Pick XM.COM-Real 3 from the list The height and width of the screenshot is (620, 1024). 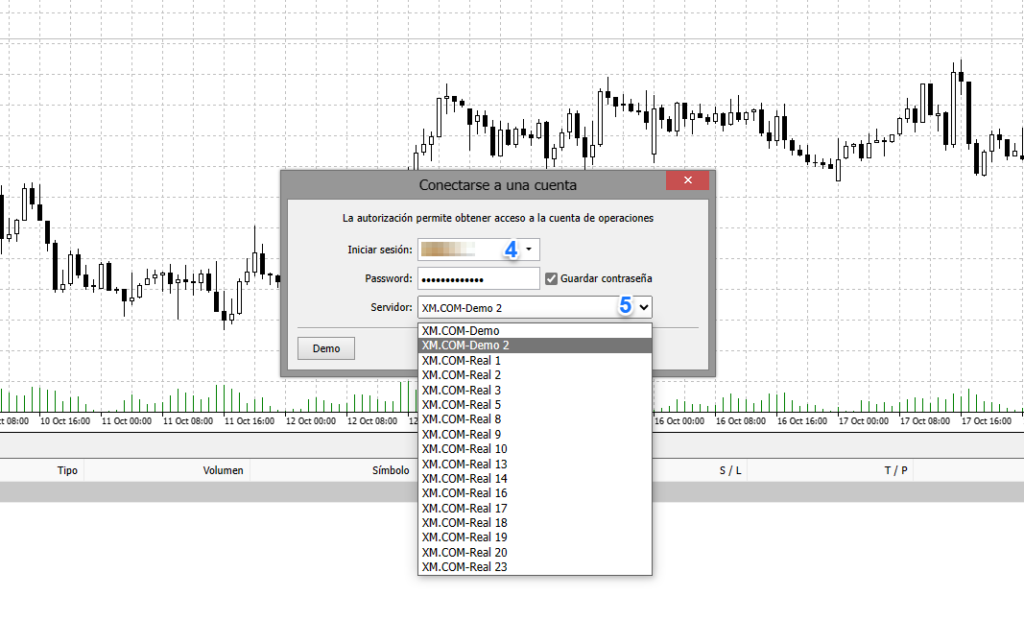[535, 390]
